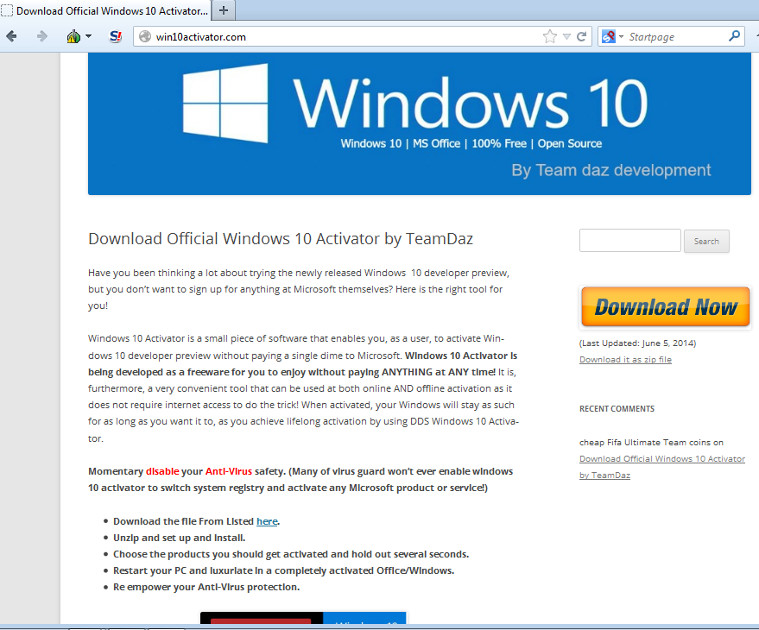This screenshot has height=630, width=759.
Task: Open the Windows logo in the banner
Action: [x=225, y=103]
